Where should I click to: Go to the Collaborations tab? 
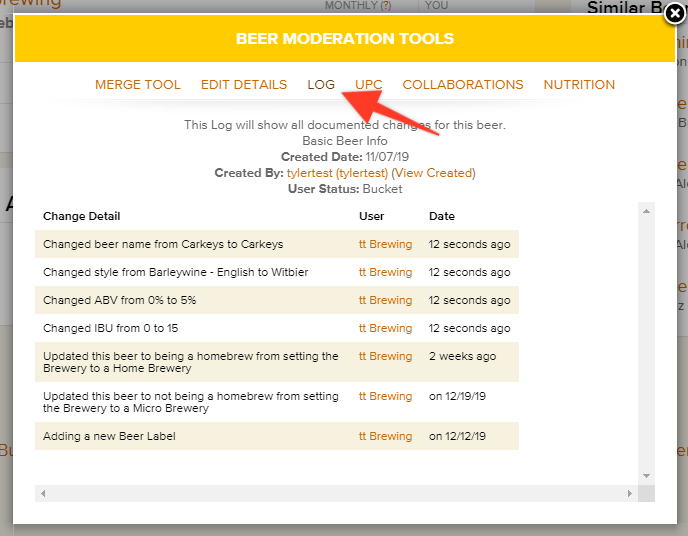tap(463, 85)
